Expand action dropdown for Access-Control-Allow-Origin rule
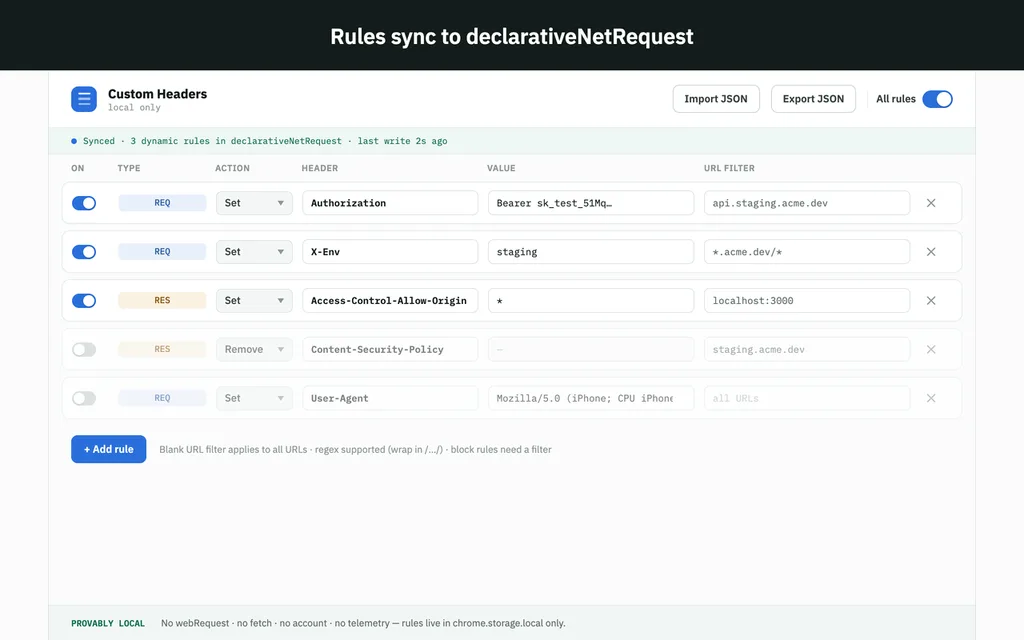1024x640 pixels. point(254,300)
